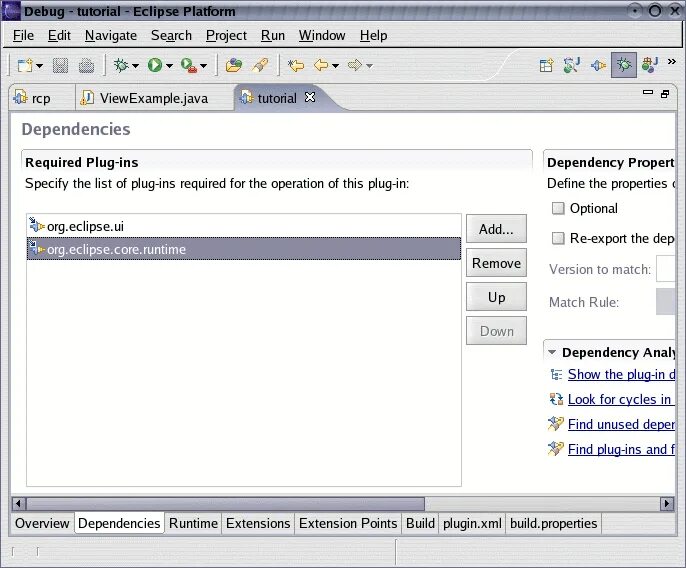Switch to the Runtime page tab
The image size is (686, 568).
pos(193,523)
